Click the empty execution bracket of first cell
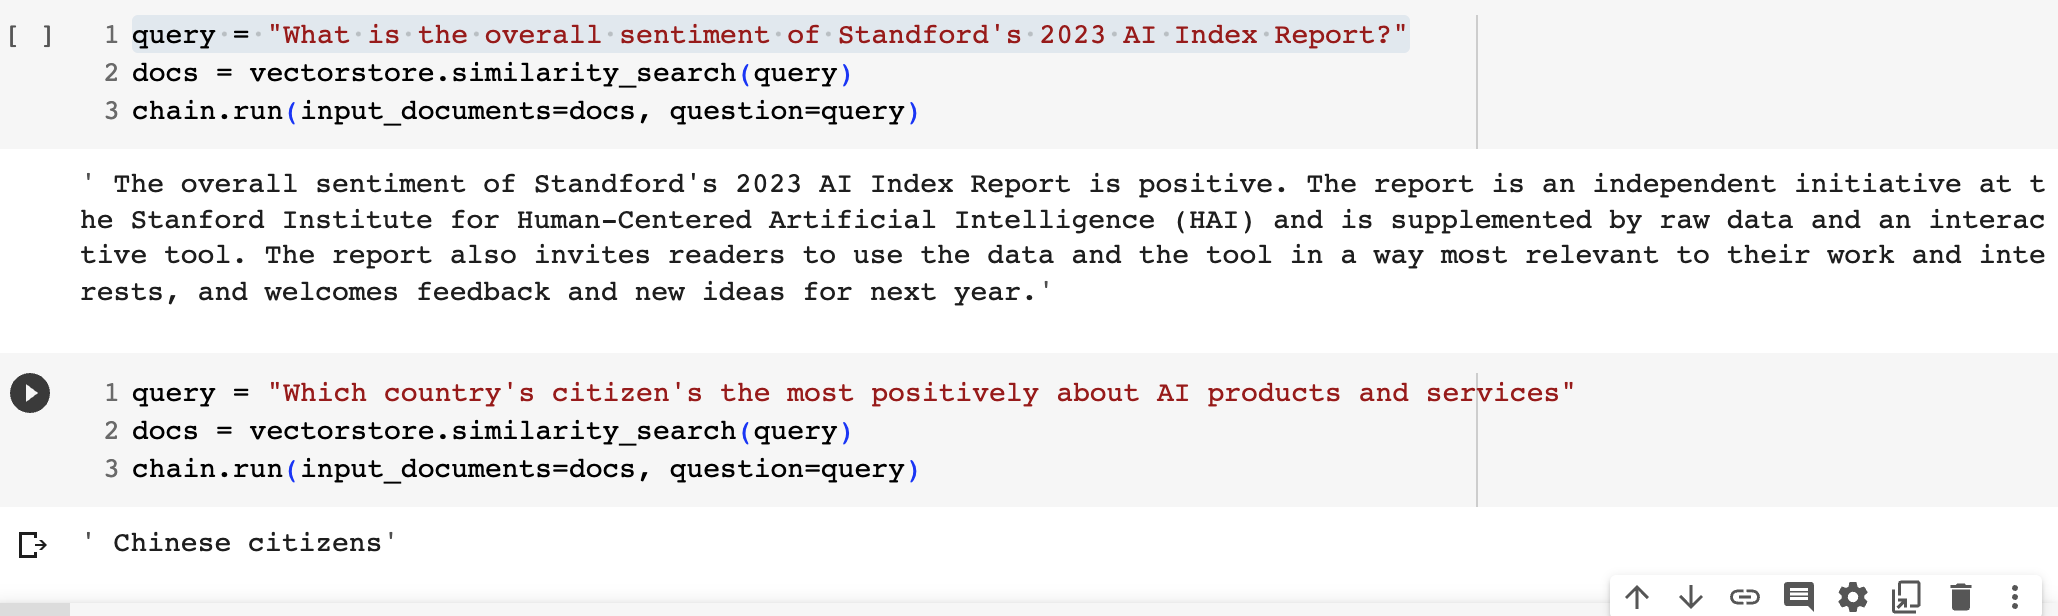This screenshot has width=2058, height=616. pos(30,36)
